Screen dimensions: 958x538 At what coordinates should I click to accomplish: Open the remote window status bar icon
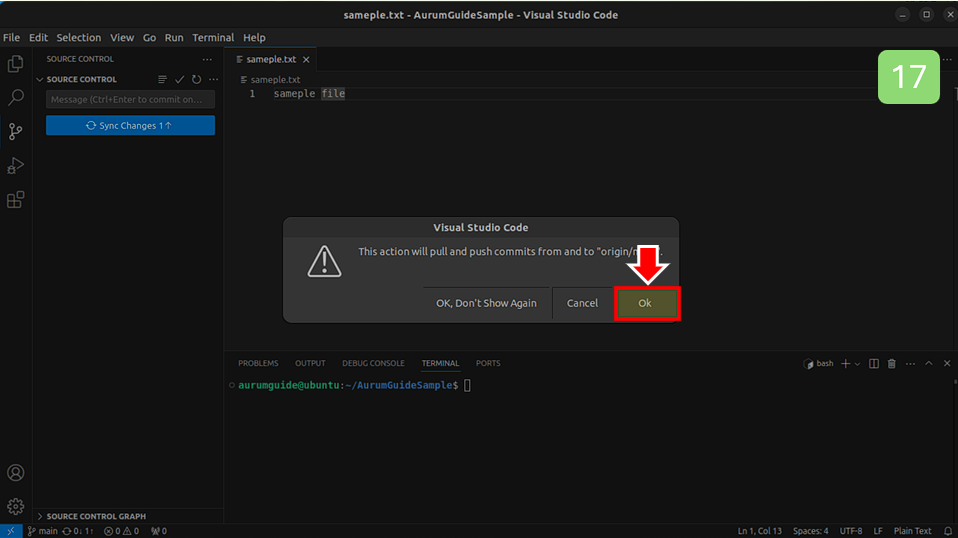tap(11, 531)
